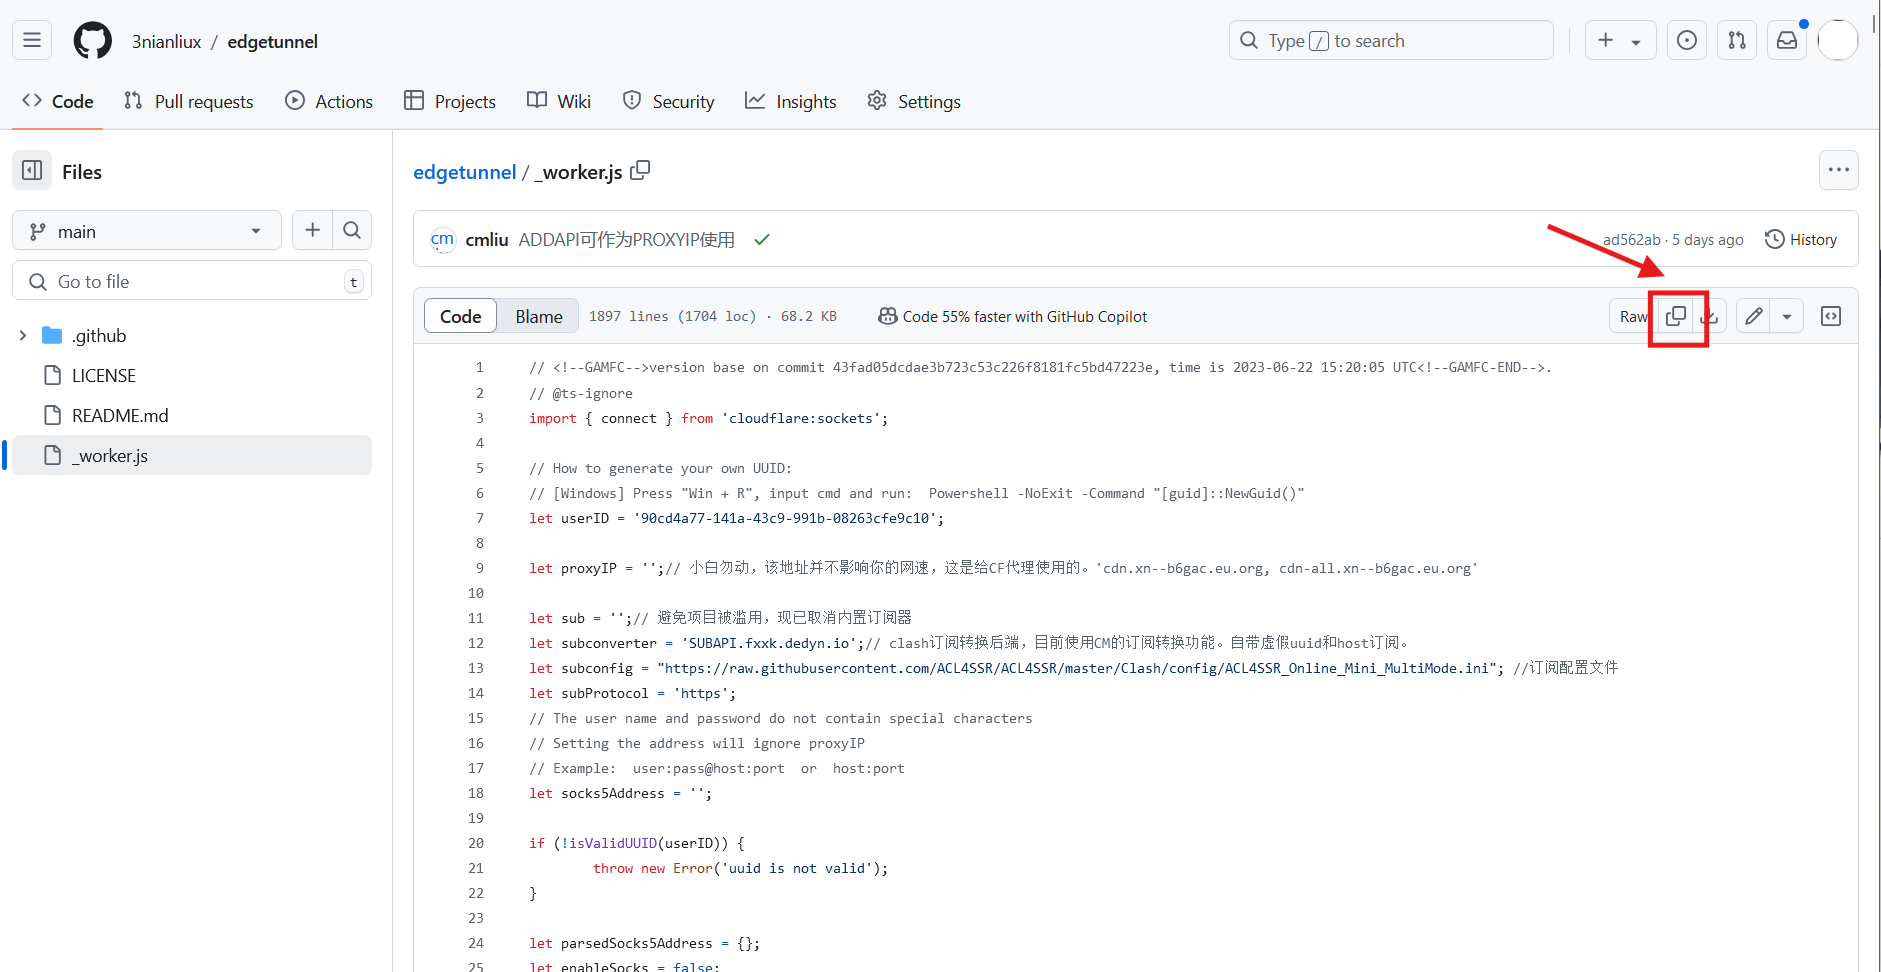Open the more file actions ellipsis menu

[x=1839, y=170]
